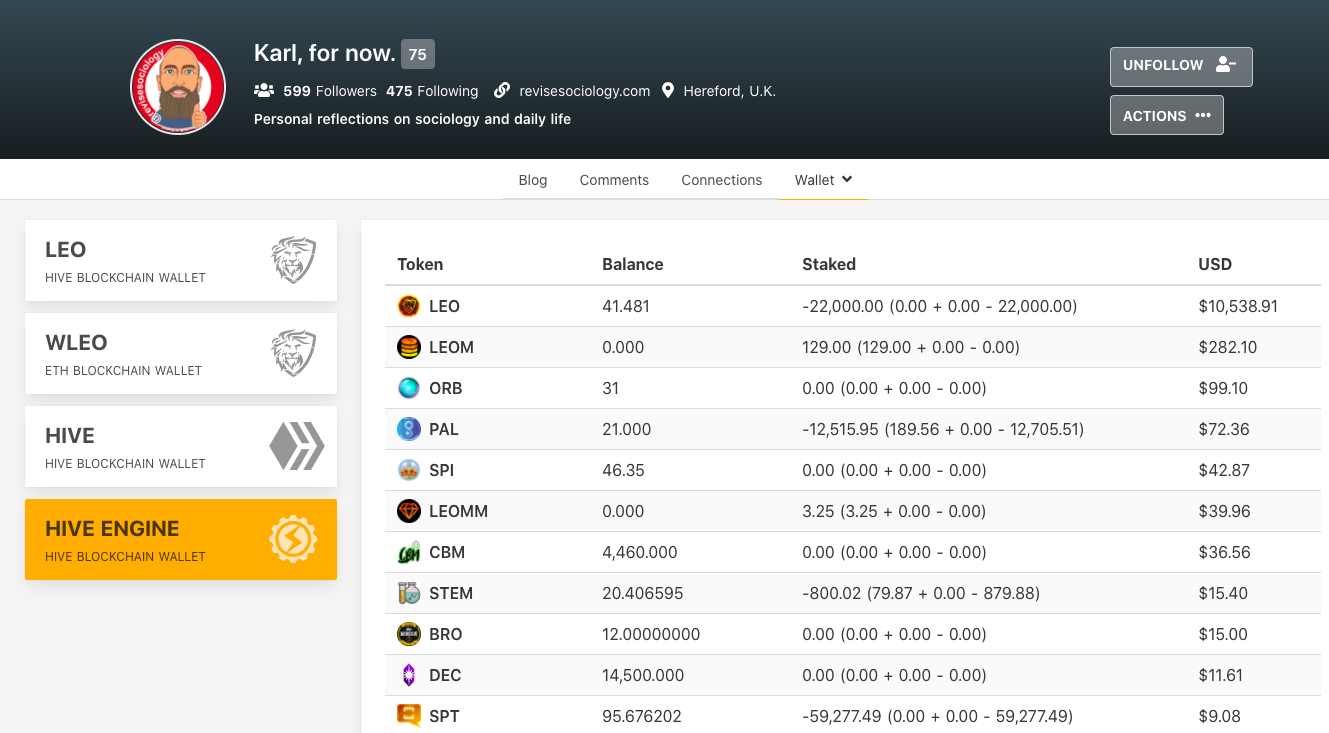Screen dimensions: 1329x733
Task: Click the SPI balance 46.35
Action: point(623,470)
